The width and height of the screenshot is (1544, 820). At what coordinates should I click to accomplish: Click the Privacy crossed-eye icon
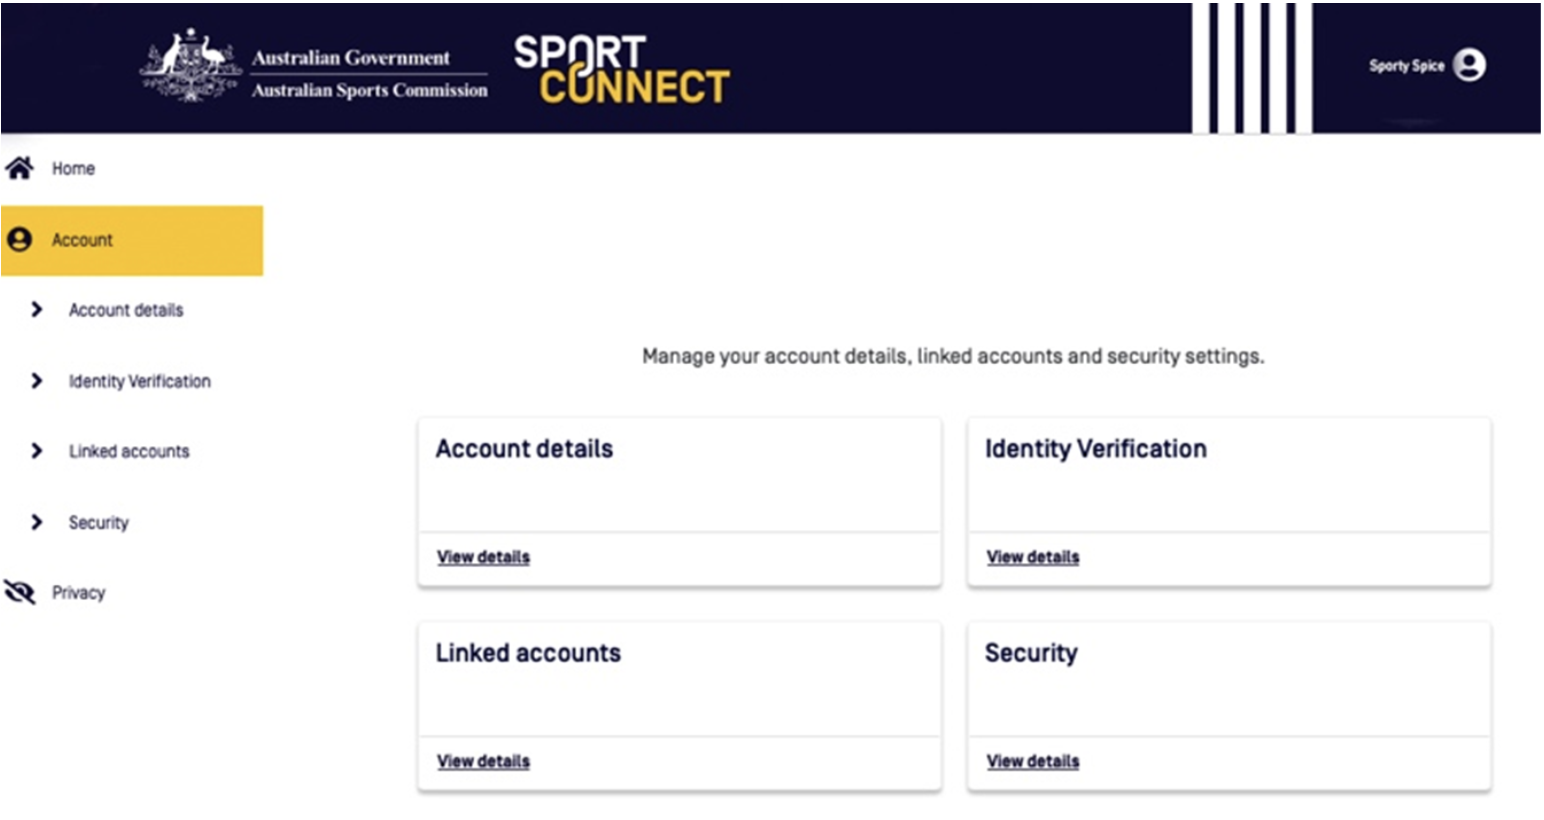point(20,592)
